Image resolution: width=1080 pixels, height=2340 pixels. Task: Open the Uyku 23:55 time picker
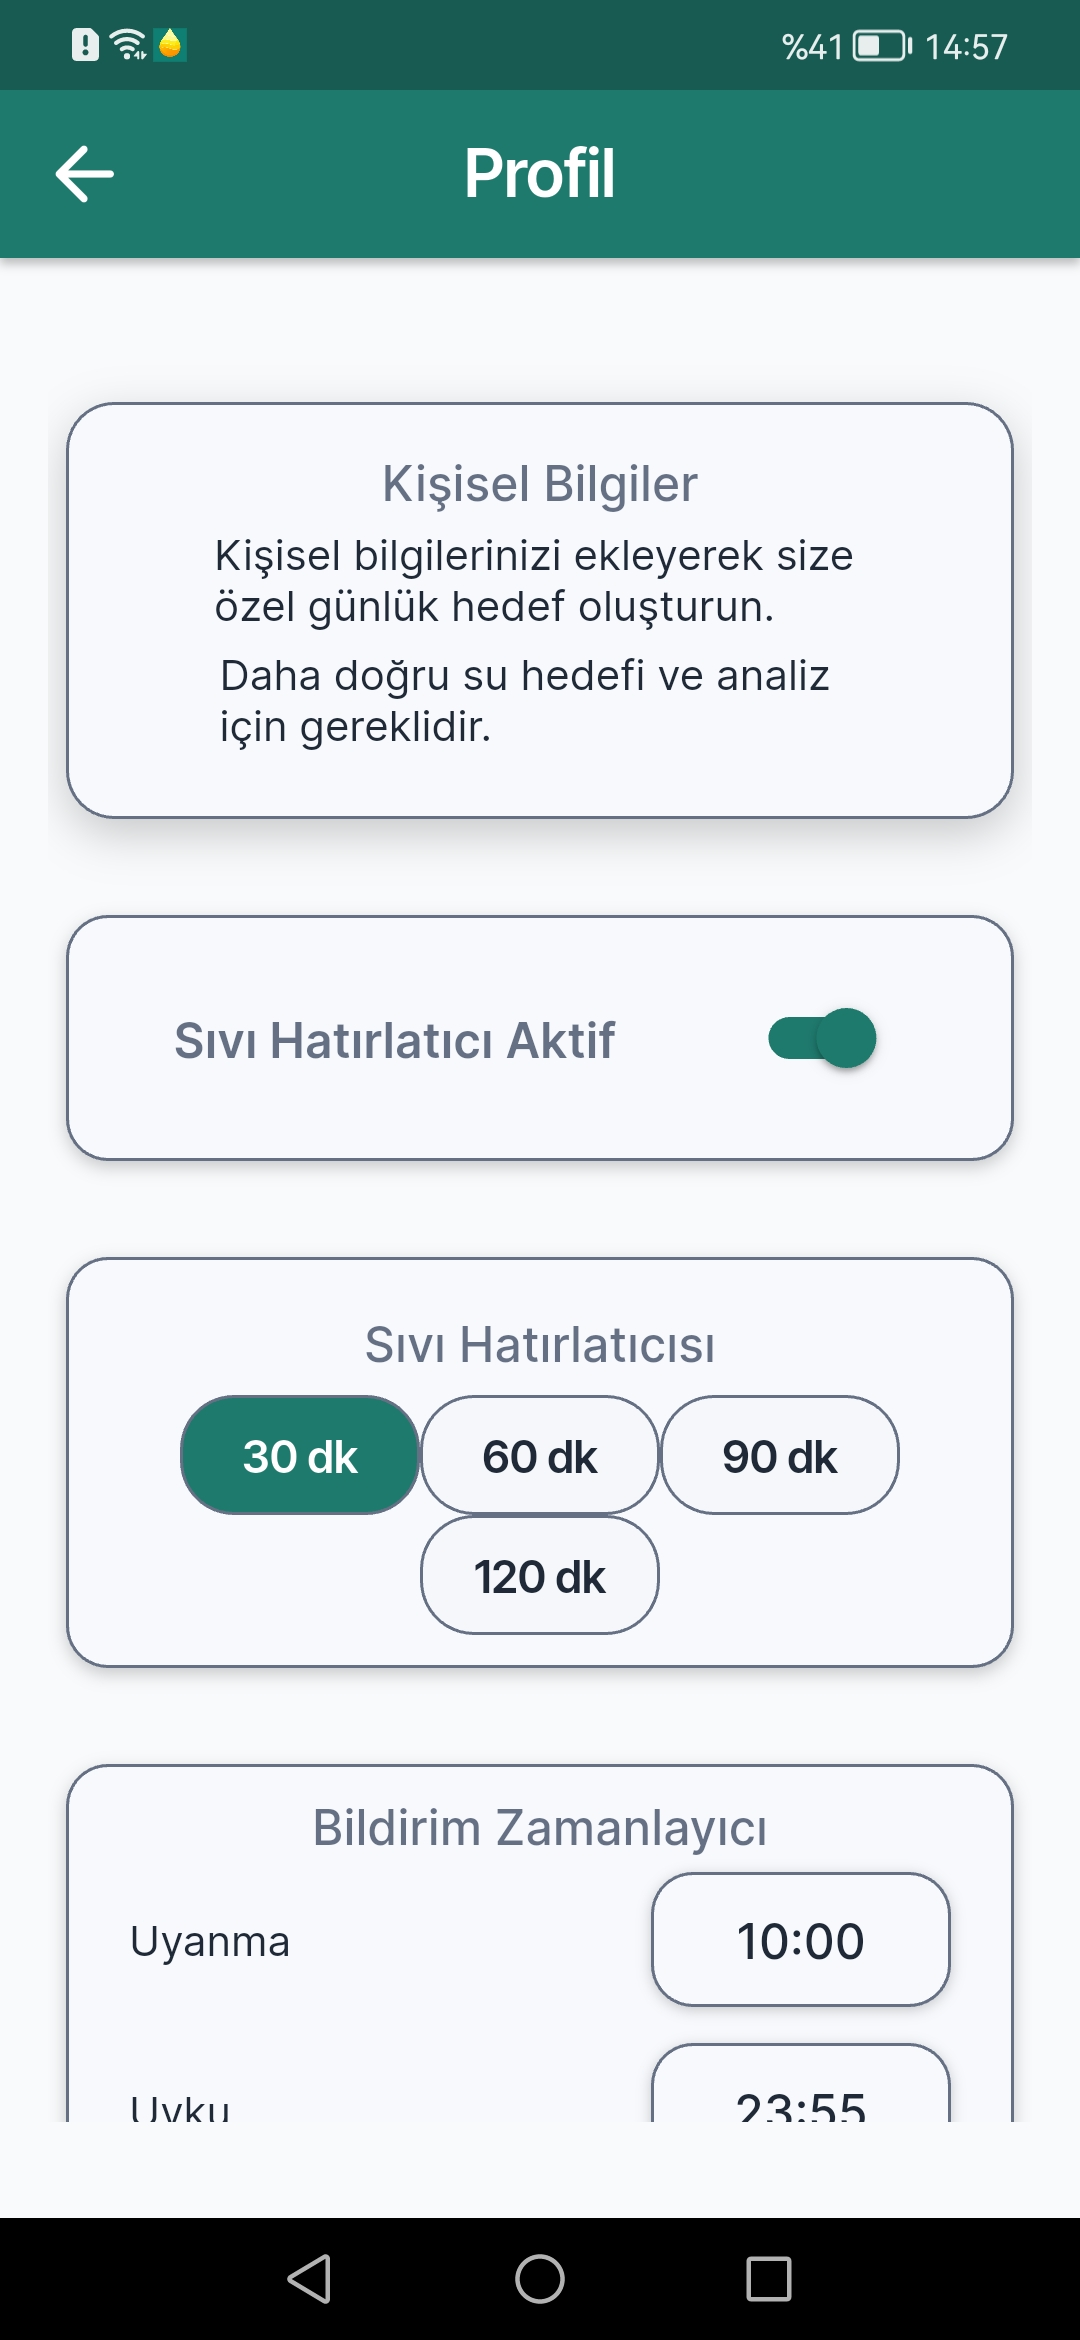tap(801, 2084)
